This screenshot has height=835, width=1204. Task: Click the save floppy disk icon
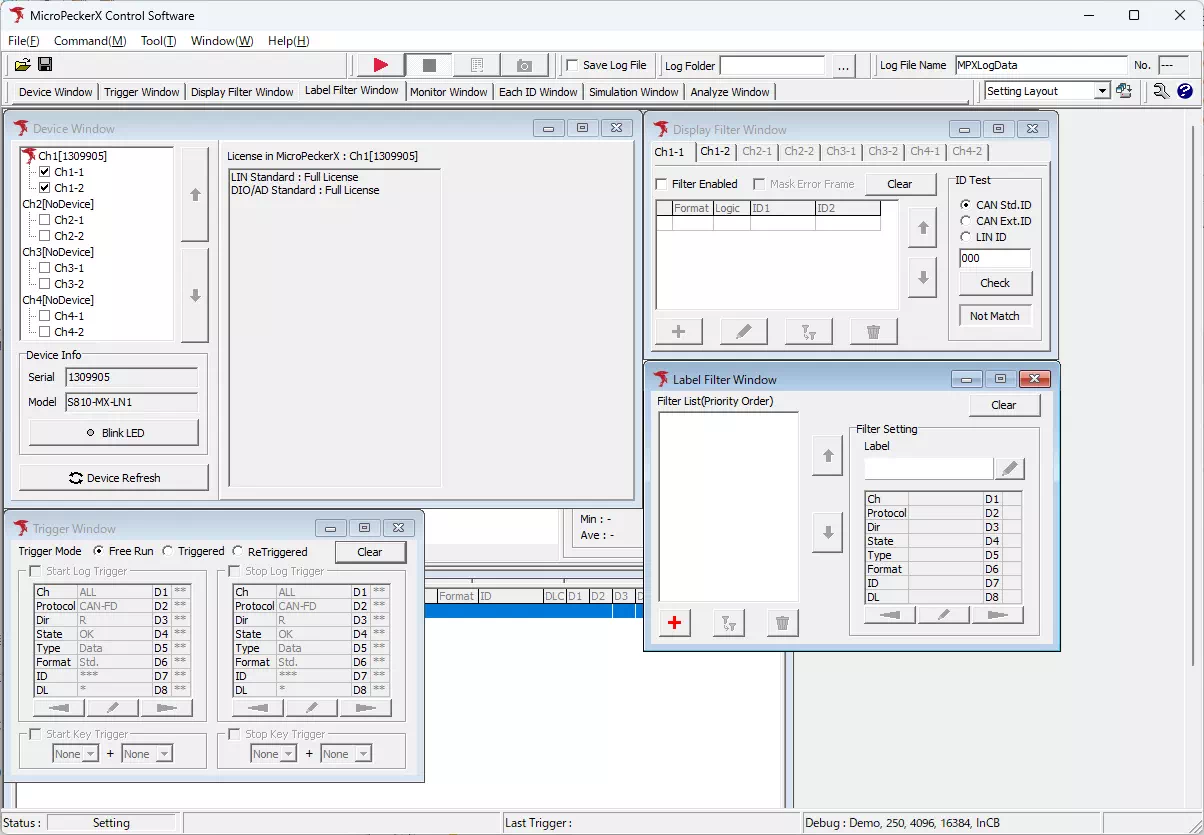(x=45, y=65)
